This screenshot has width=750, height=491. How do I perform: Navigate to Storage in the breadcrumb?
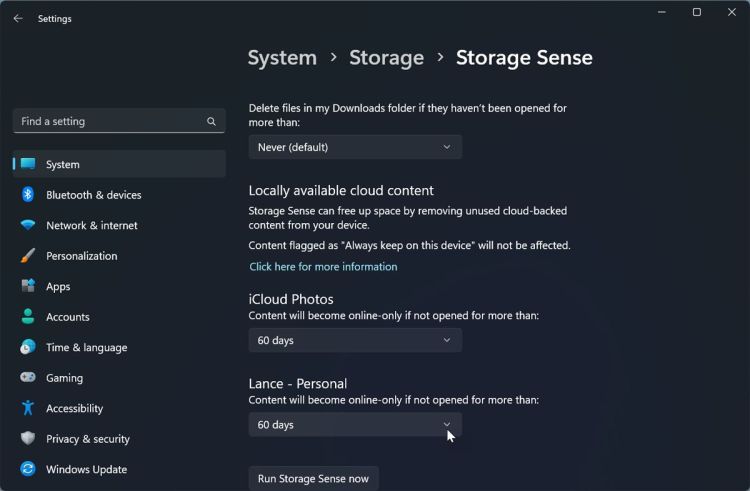point(386,58)
